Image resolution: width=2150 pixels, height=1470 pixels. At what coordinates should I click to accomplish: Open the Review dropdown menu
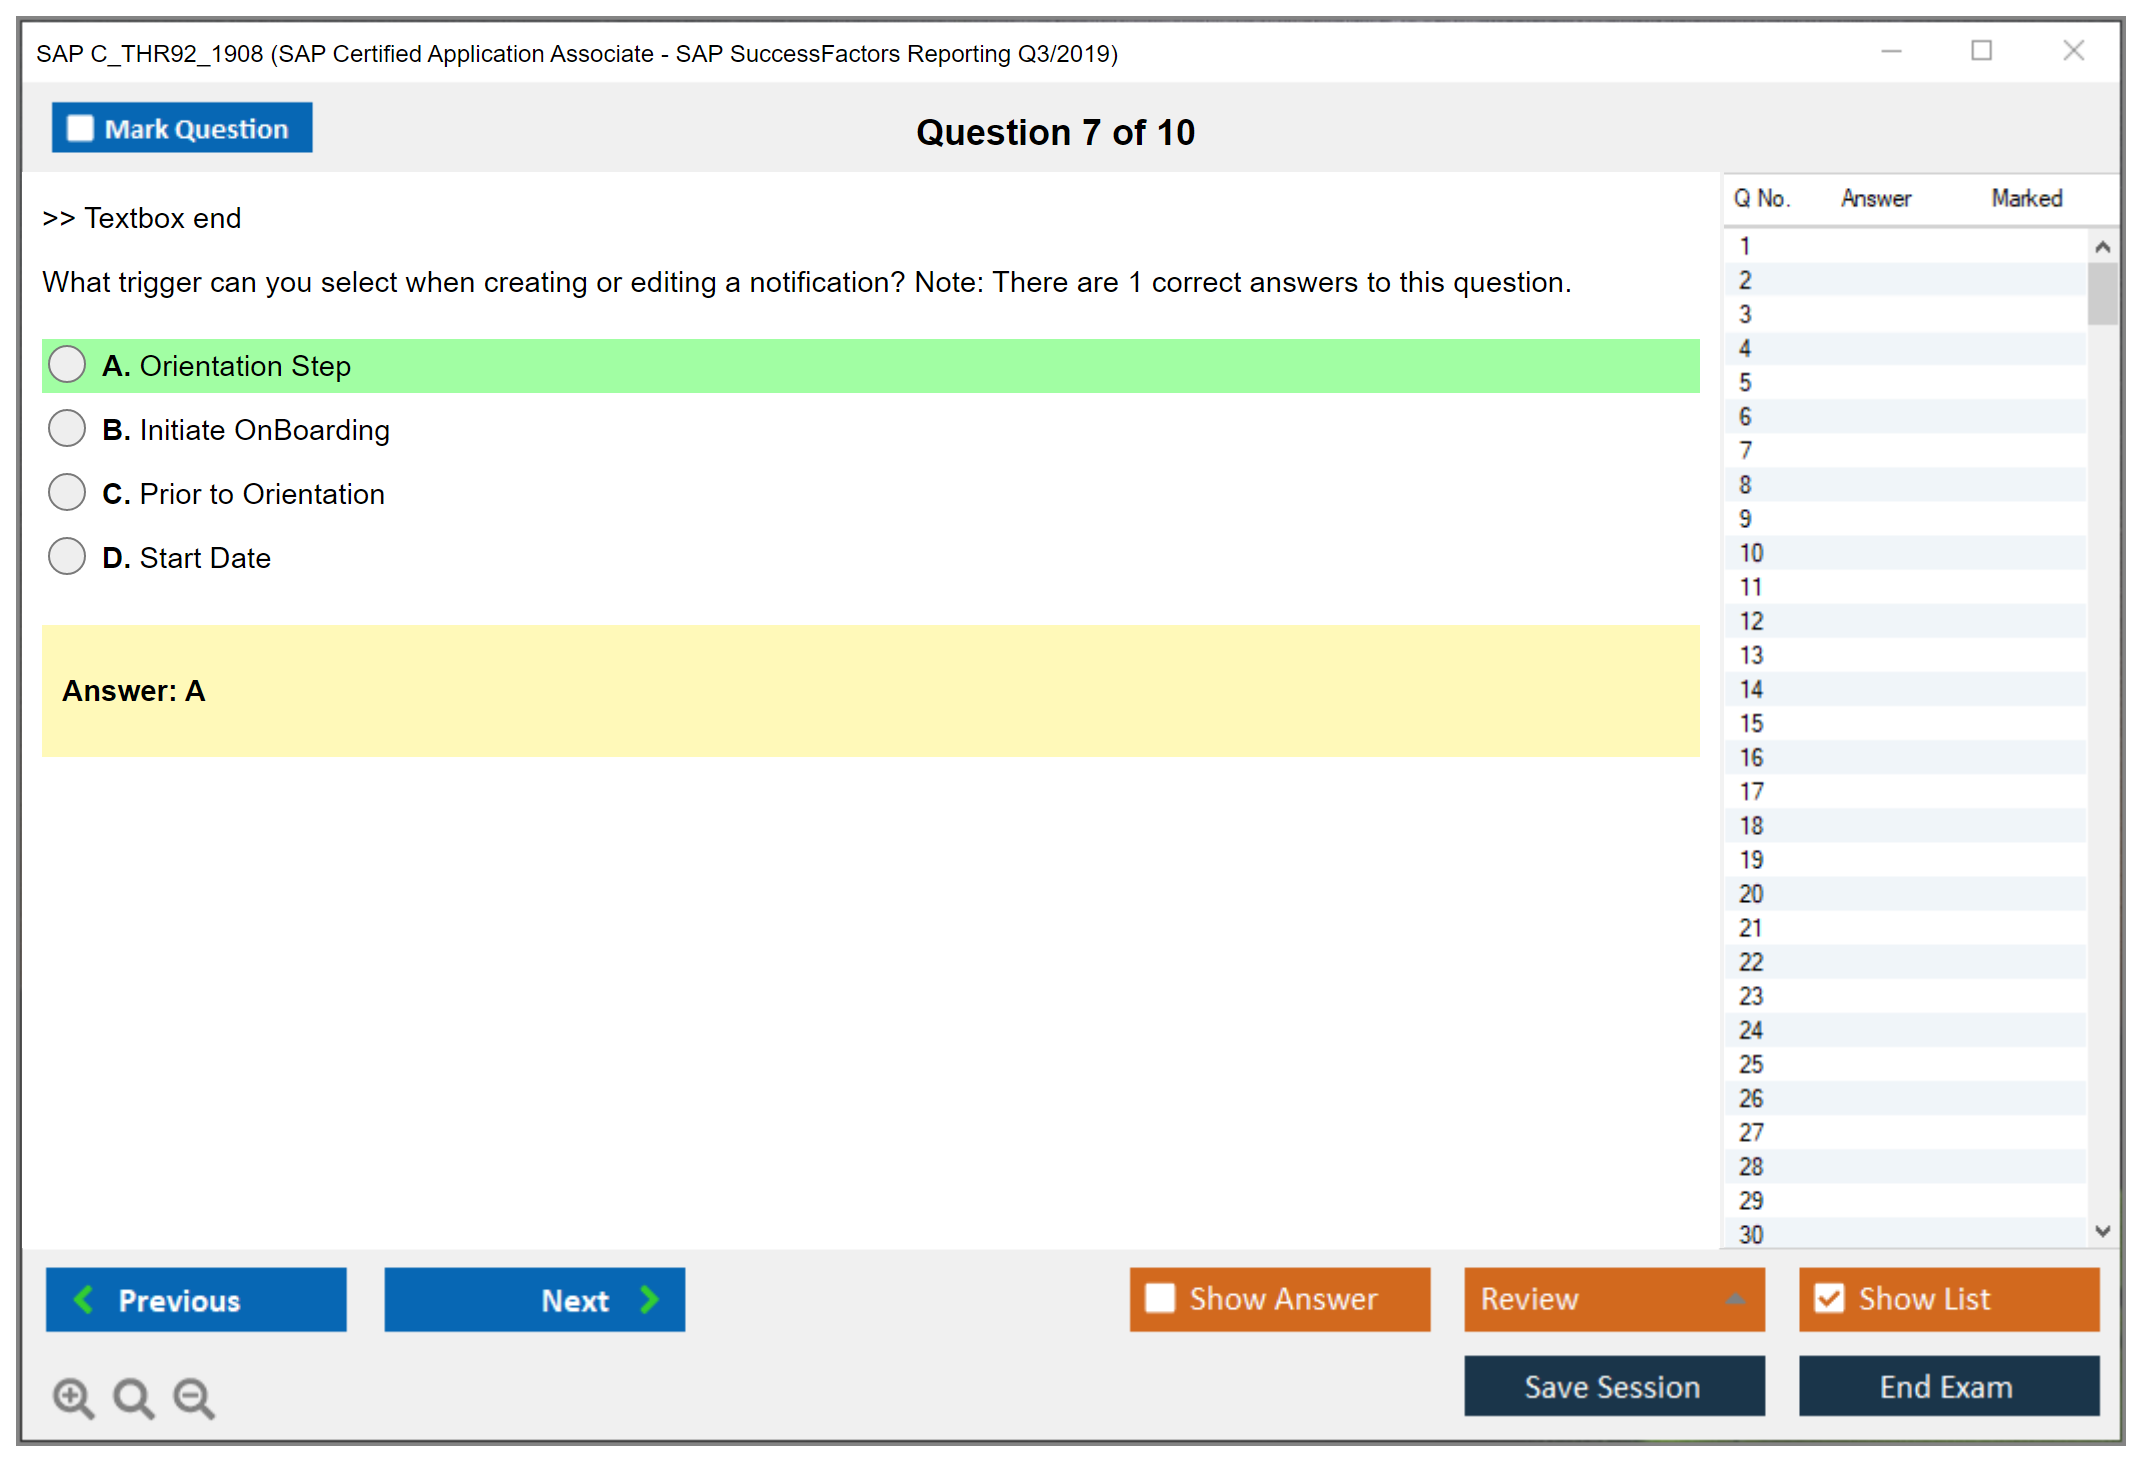[1735, 1298]
